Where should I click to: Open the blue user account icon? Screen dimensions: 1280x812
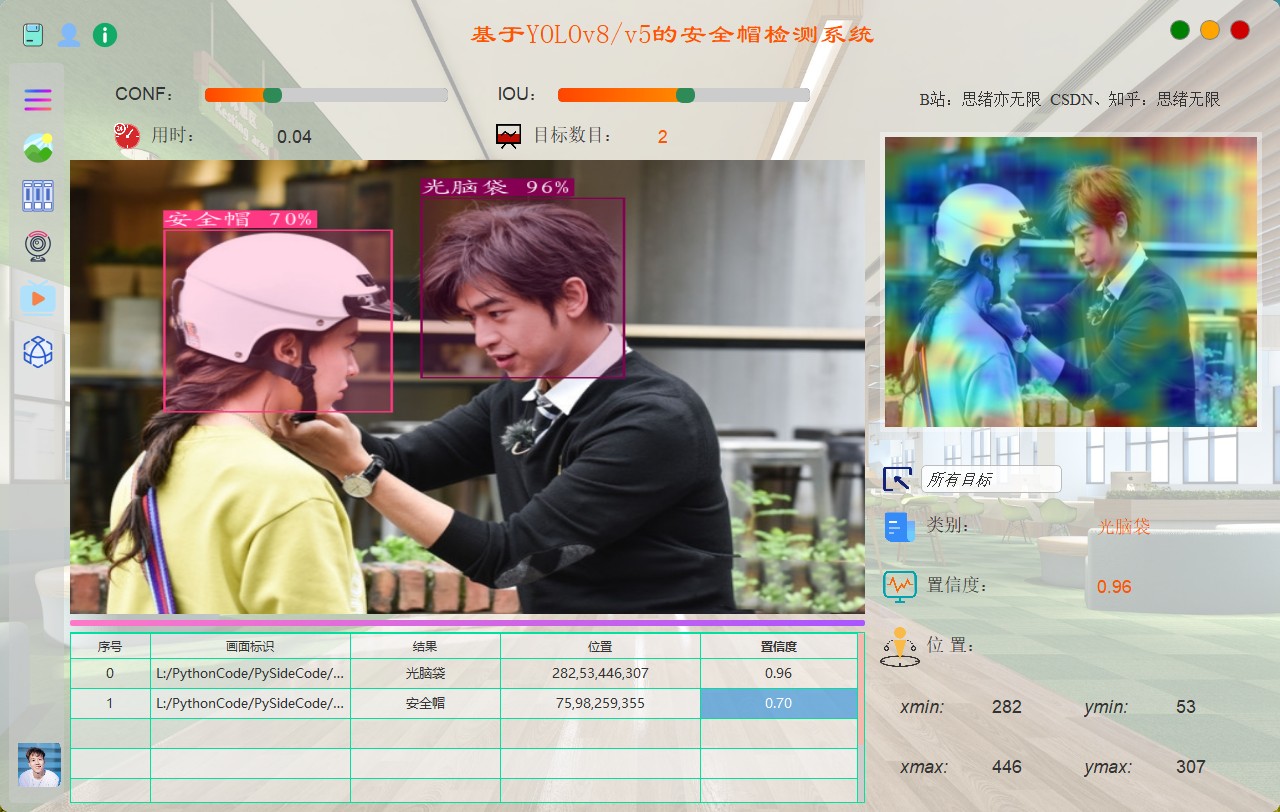(x=68, y=35)
